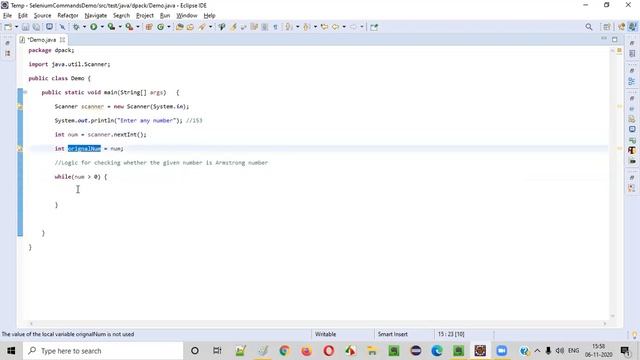Open Zoom from the taskbar
This screenshot has width=640, height=360.
[502, 351]
